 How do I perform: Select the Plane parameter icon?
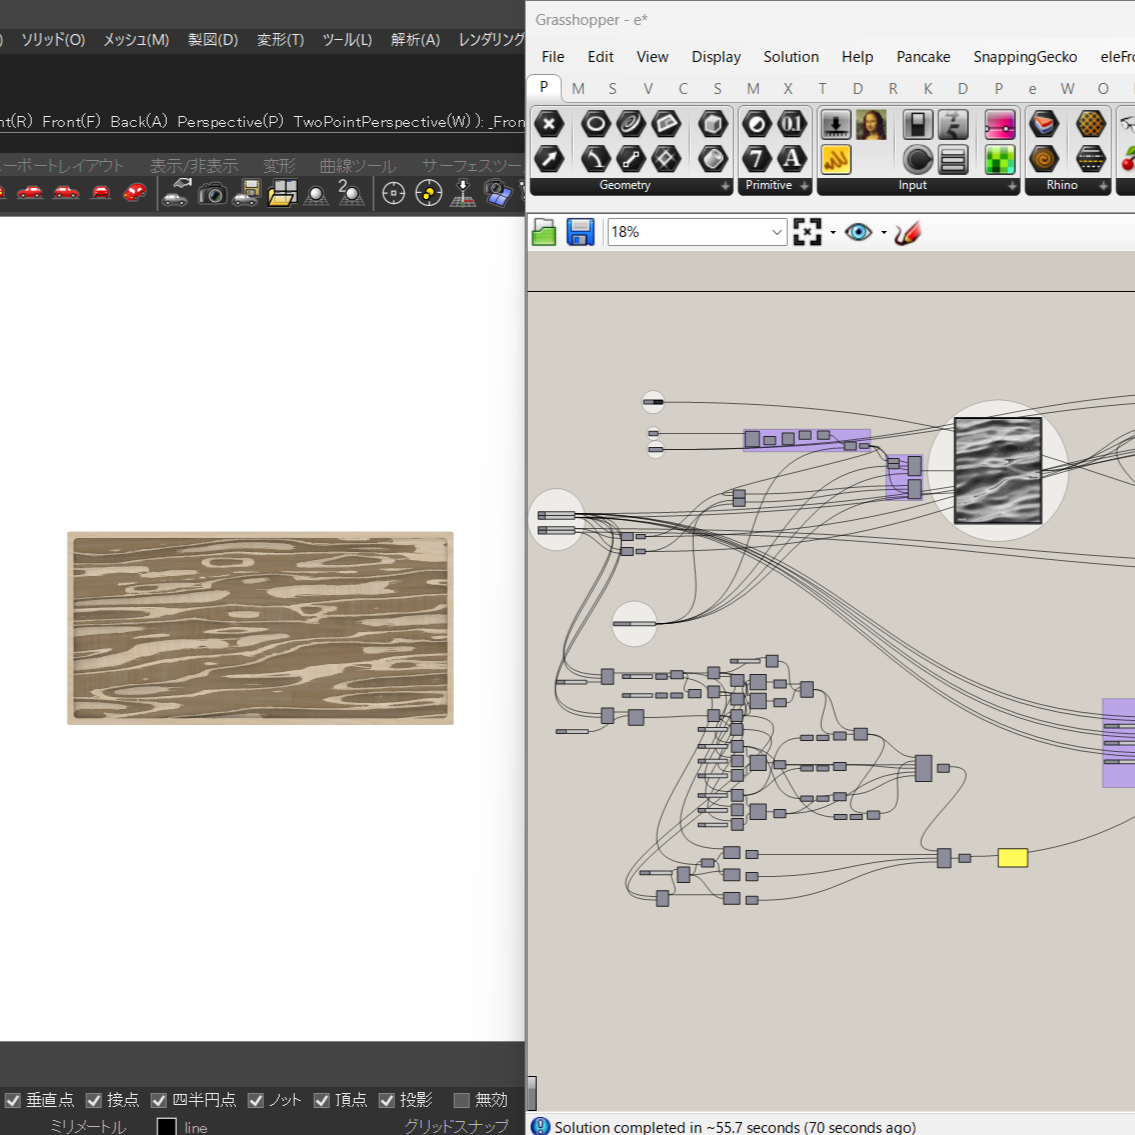click(666, 125)
